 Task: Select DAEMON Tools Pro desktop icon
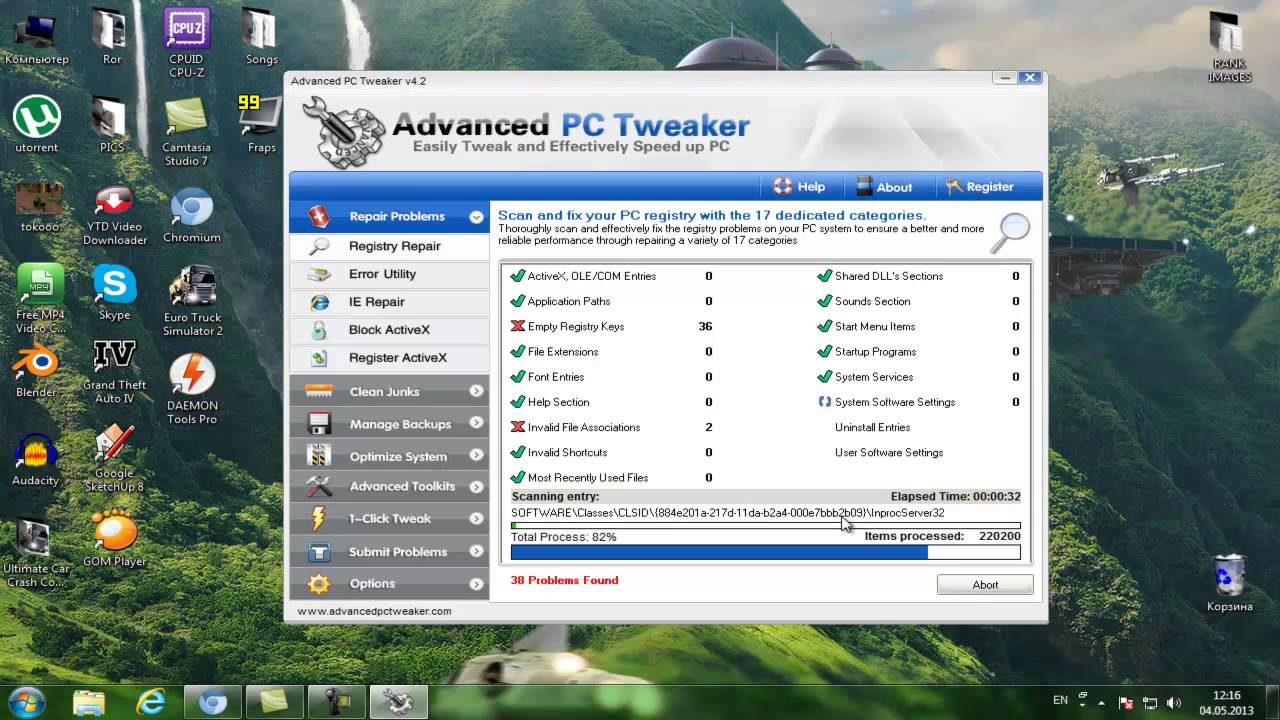(x=192, y=390)
